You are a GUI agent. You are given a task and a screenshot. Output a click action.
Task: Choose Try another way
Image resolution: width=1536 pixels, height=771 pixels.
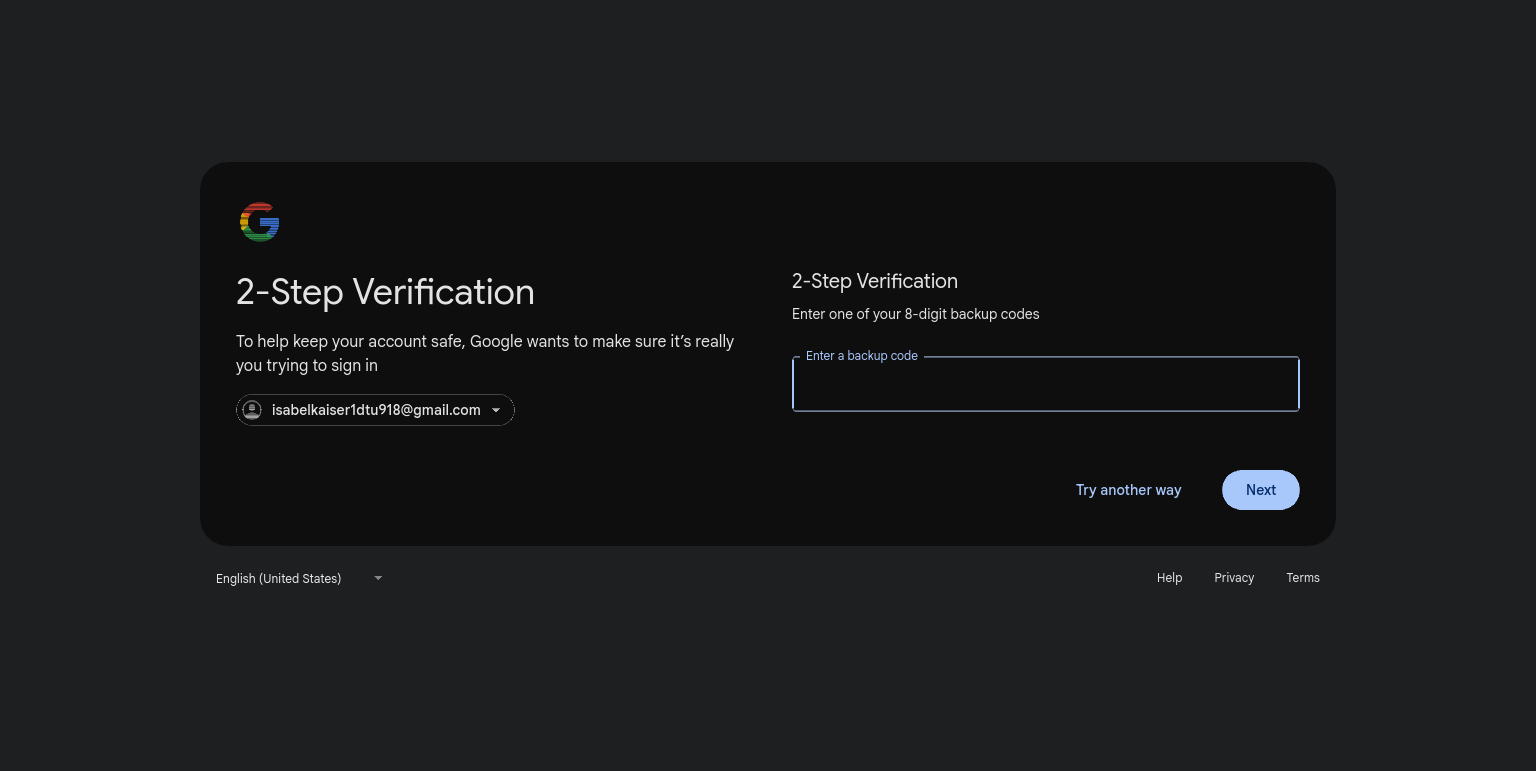click(x=1128, y=490)
